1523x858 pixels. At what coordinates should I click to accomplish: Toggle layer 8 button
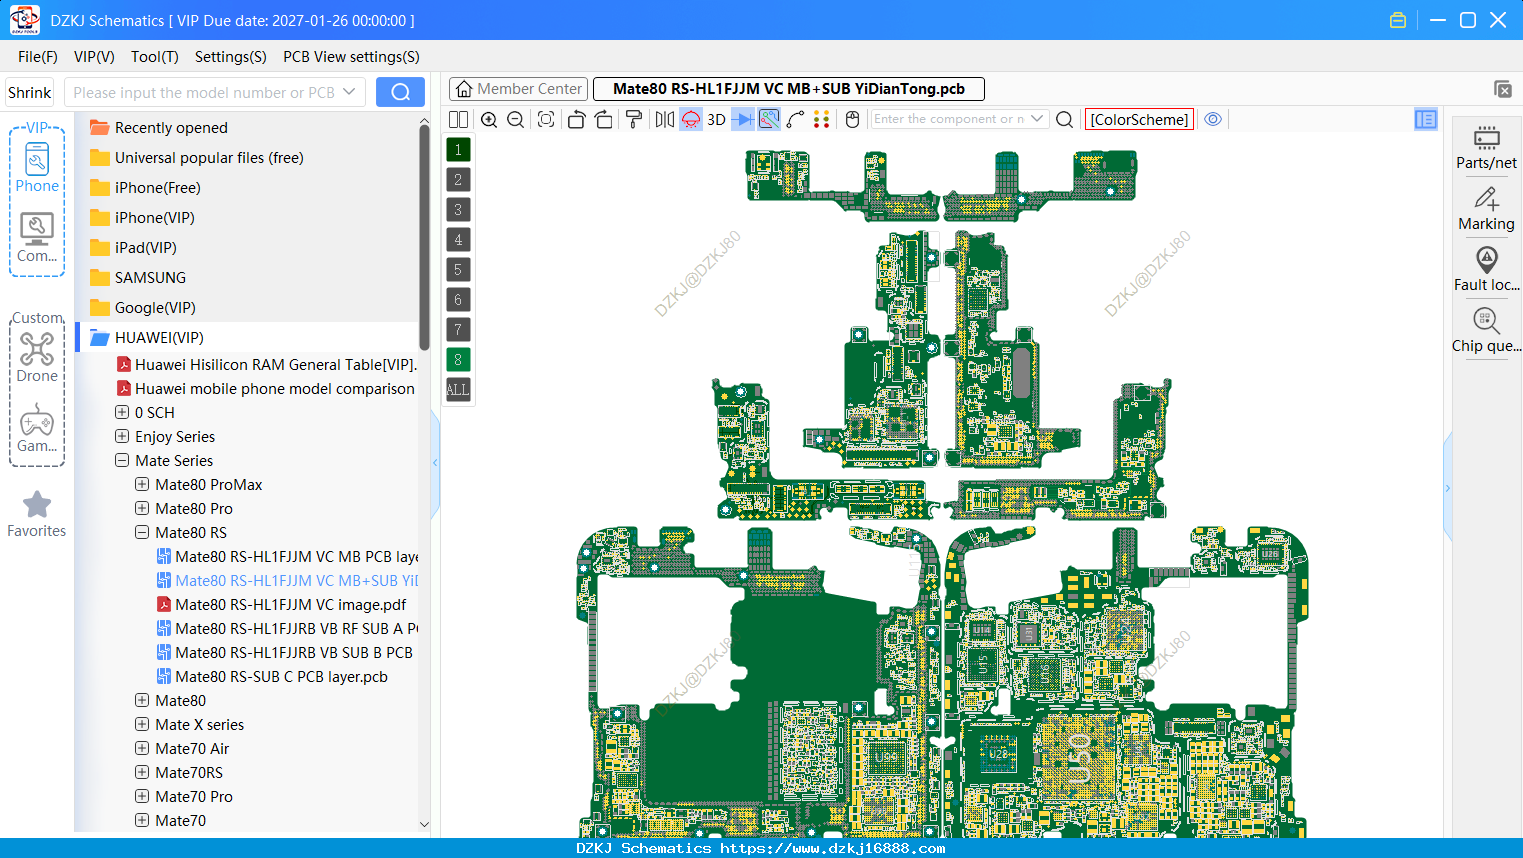click(458, 359)
